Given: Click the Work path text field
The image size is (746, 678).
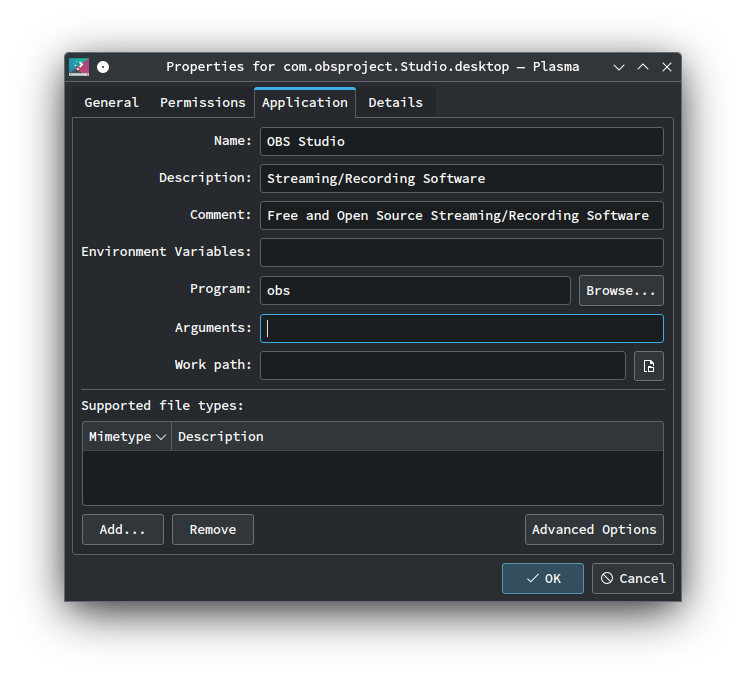Looking at the screenshot, I should pyautogui.click(x=442, y=365).
